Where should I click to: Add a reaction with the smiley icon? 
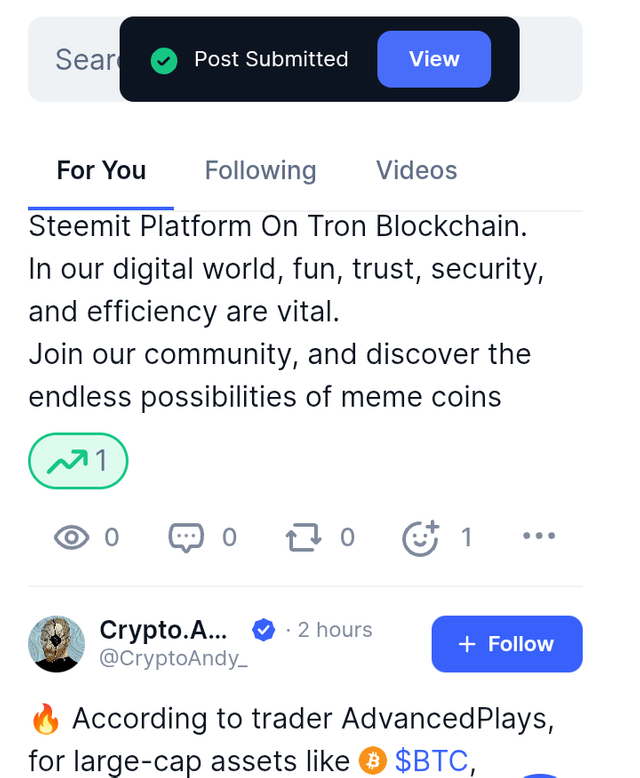(421, 538)
